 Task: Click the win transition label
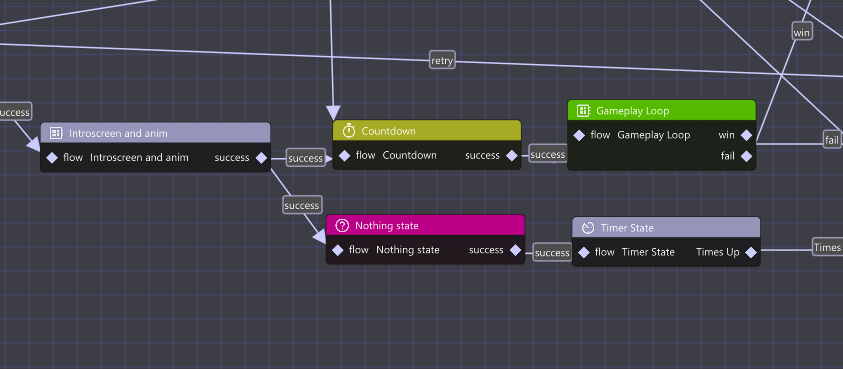pos(802,31)
